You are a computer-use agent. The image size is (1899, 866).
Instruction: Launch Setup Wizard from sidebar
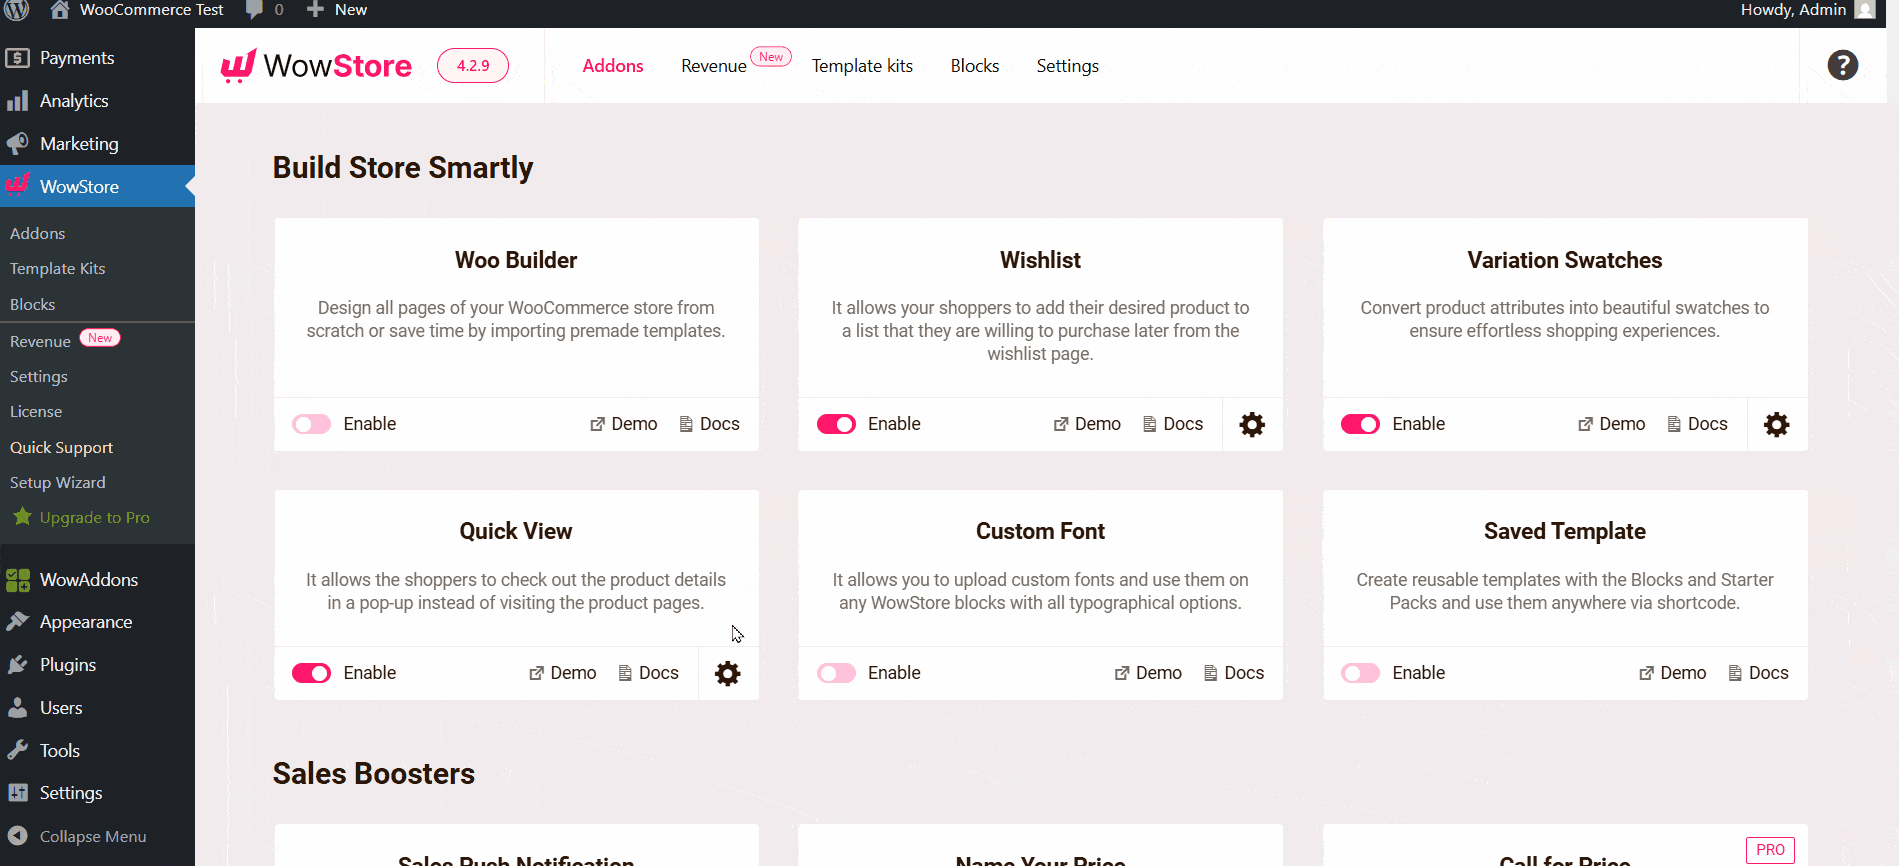58,482
